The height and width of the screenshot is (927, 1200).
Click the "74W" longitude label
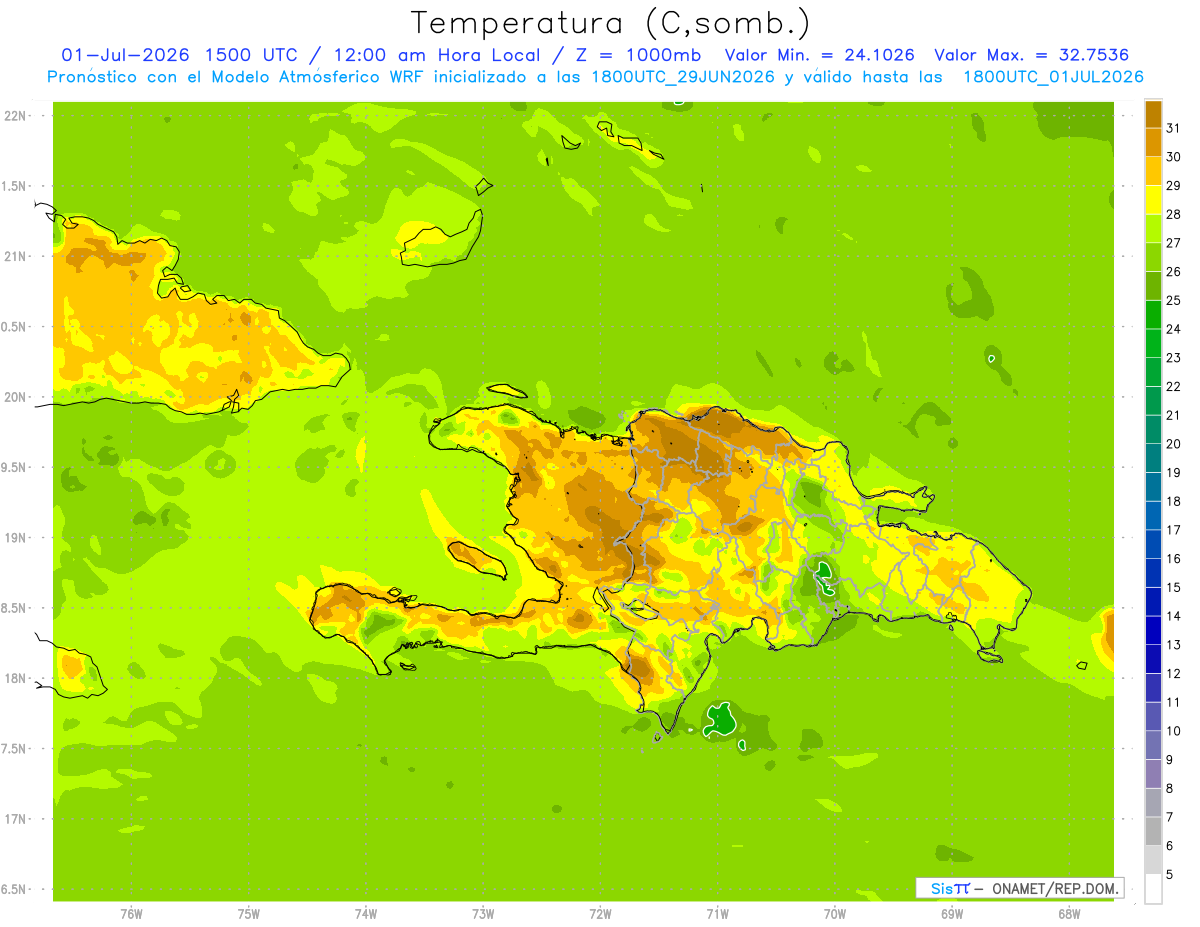(366, 914)
